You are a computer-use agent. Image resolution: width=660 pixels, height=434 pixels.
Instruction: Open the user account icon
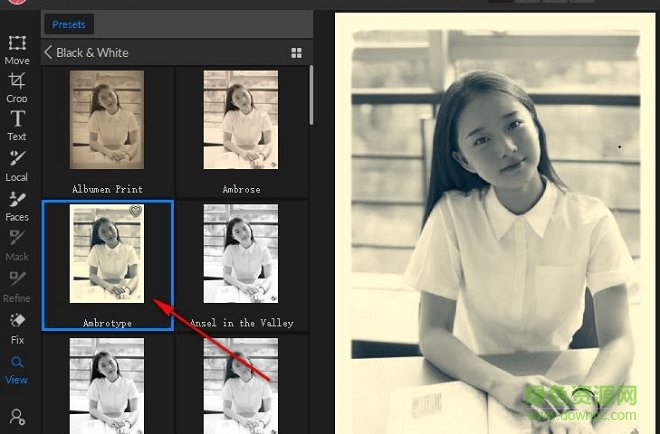pyautogui.click(x=17, y=416)
